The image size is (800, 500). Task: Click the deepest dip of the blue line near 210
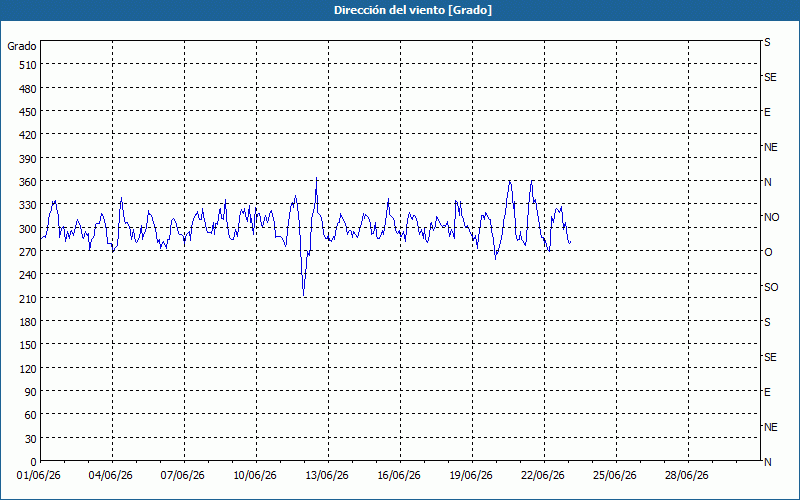304,295
